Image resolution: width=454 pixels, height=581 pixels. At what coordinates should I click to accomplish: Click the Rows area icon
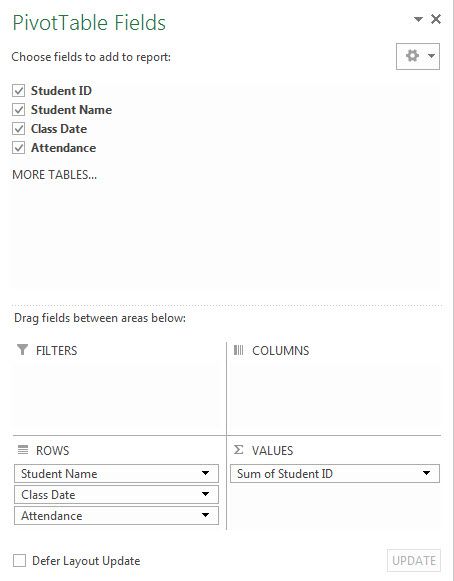click(23, 450)
